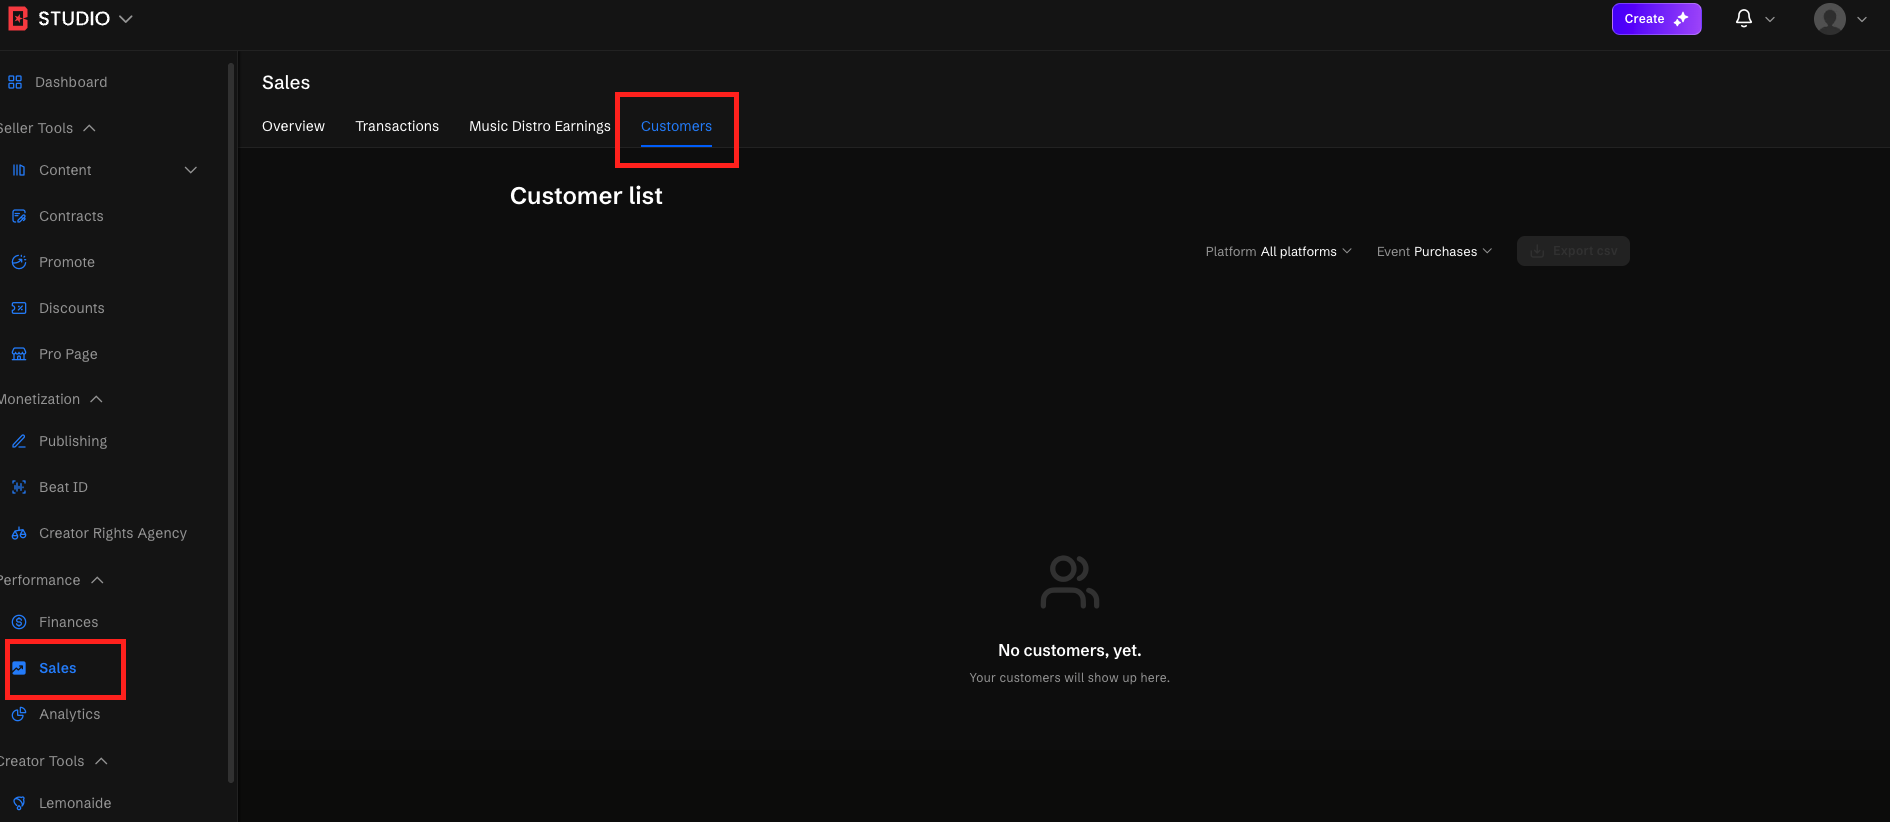Click the Dashboard grid icon
The image size is (1890, 822).
[x=15, y=82]
